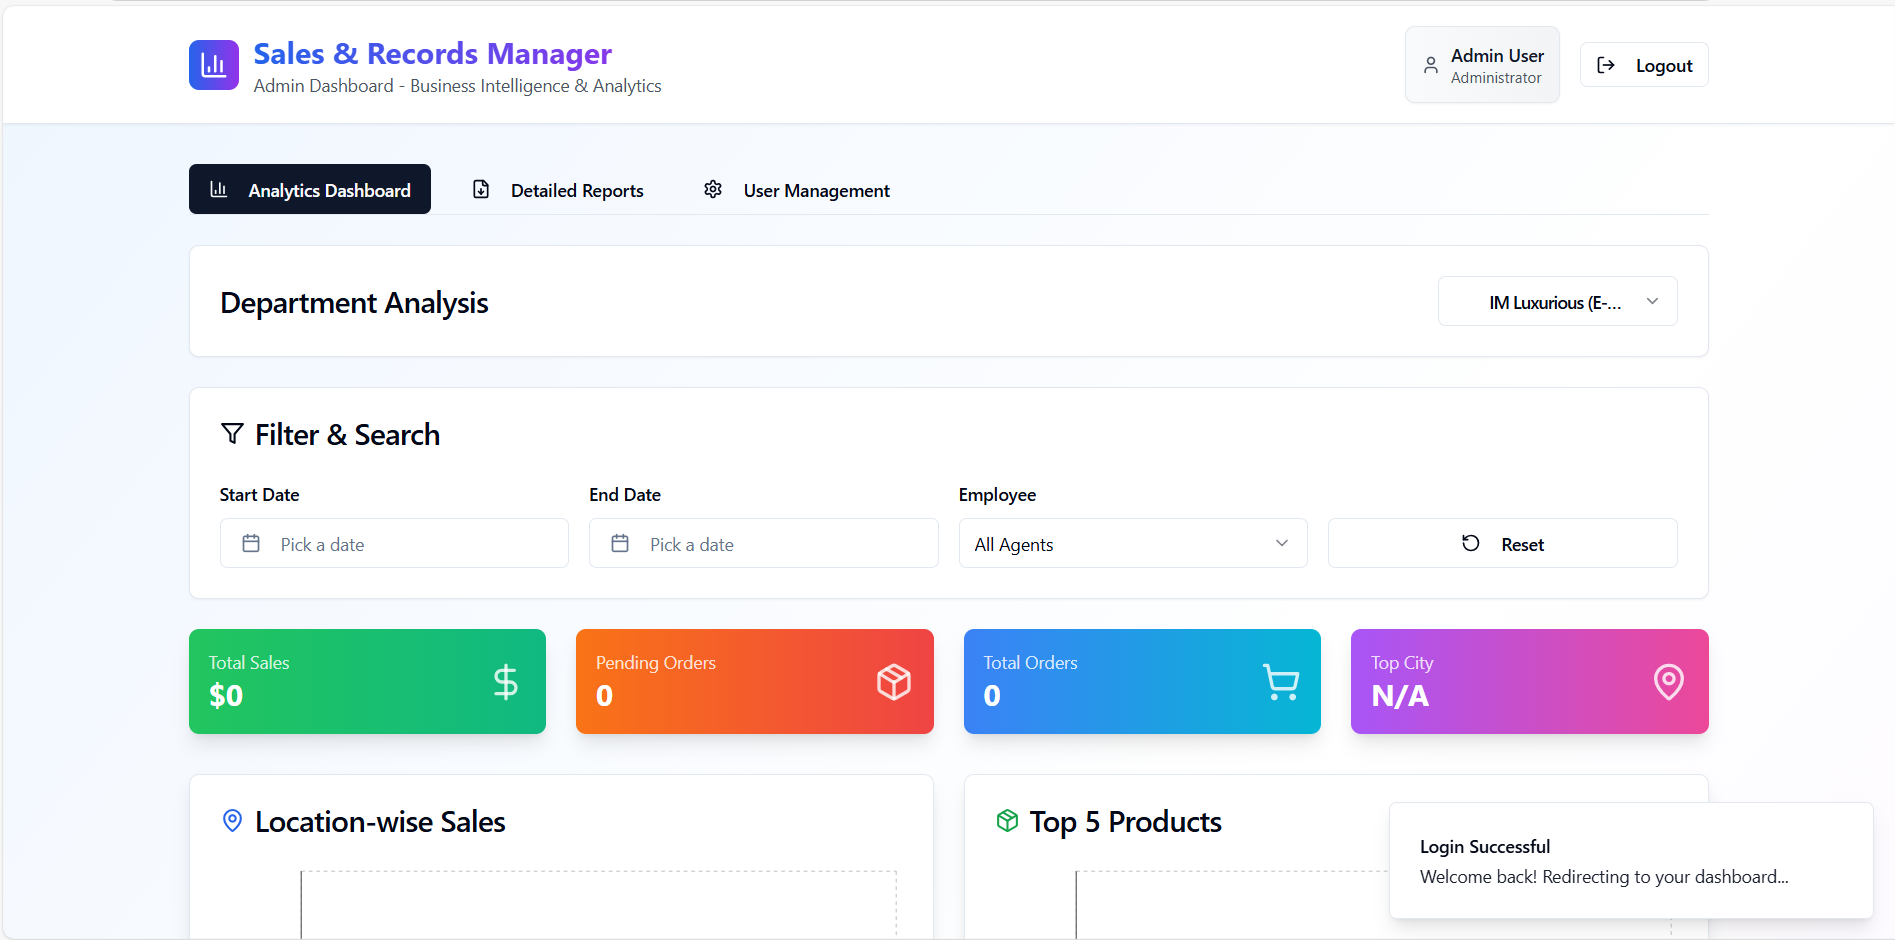
Task: Click the Employee field label
Action: tap(997, 494)
